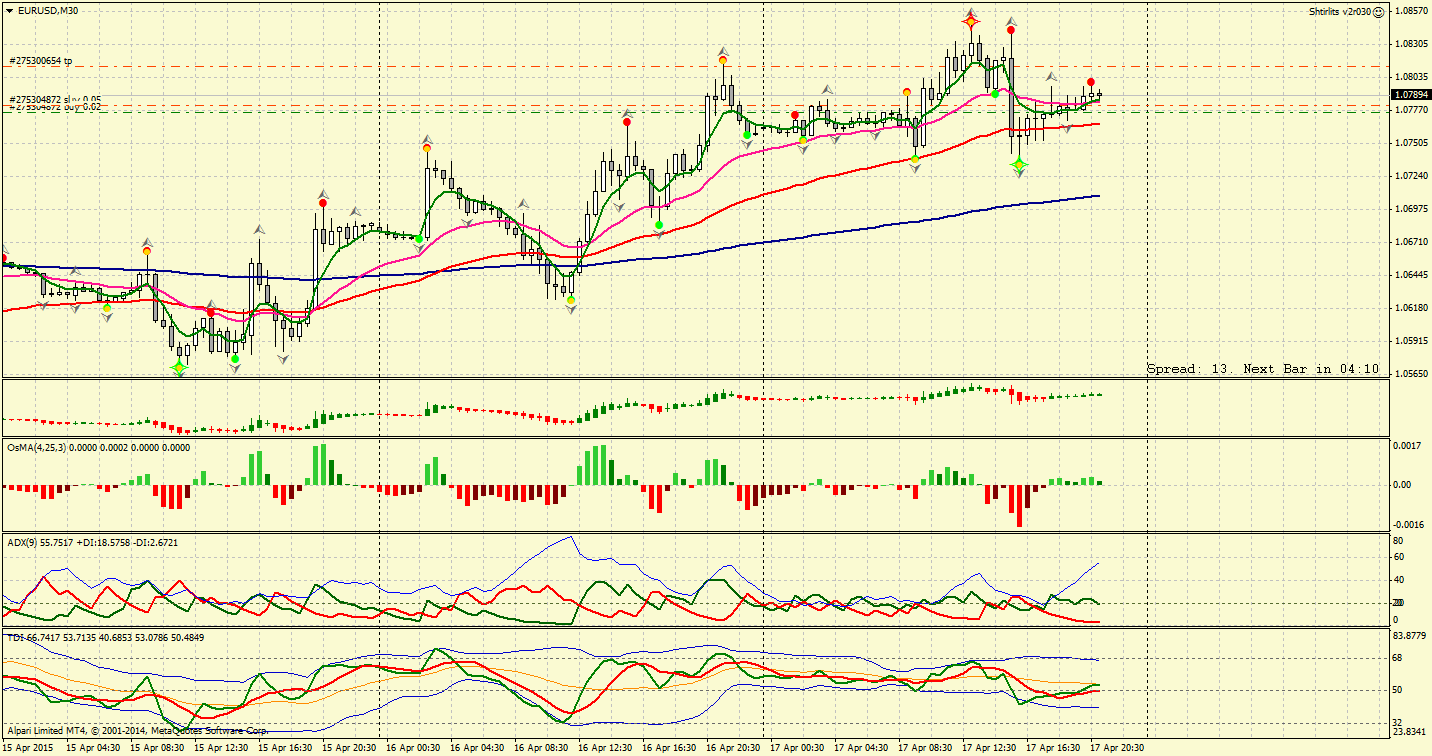Image resolution: width=1432 pixels, height=756 pixels.
Task: Click price scale value 1.08570
Action: pyautogui.click(x=1410, y=11)
